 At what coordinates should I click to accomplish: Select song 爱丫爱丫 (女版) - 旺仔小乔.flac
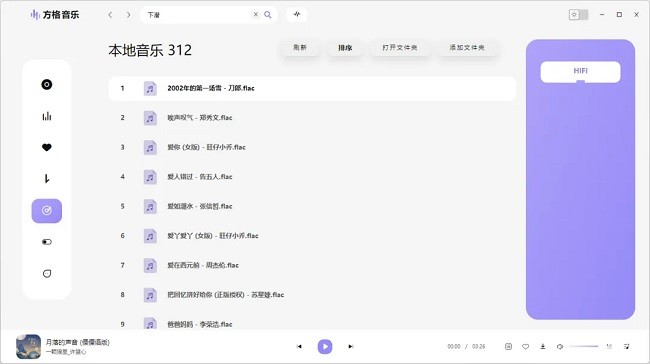tap(312, 236)
